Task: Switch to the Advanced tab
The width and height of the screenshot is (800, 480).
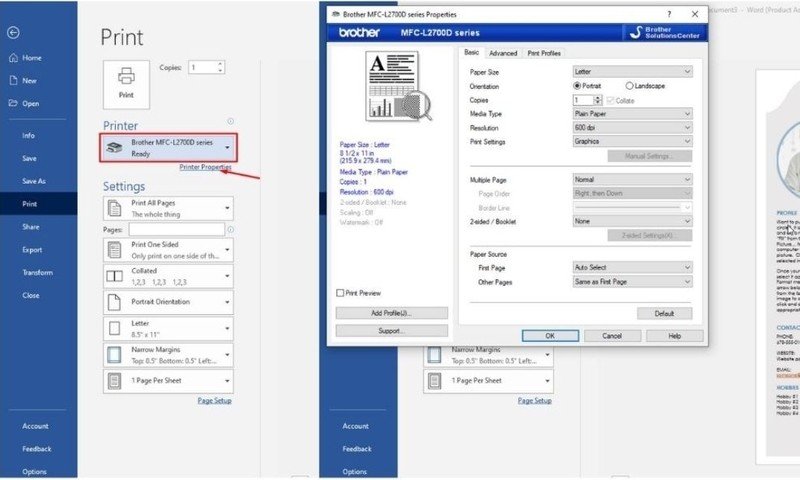Action: [503, 53]
